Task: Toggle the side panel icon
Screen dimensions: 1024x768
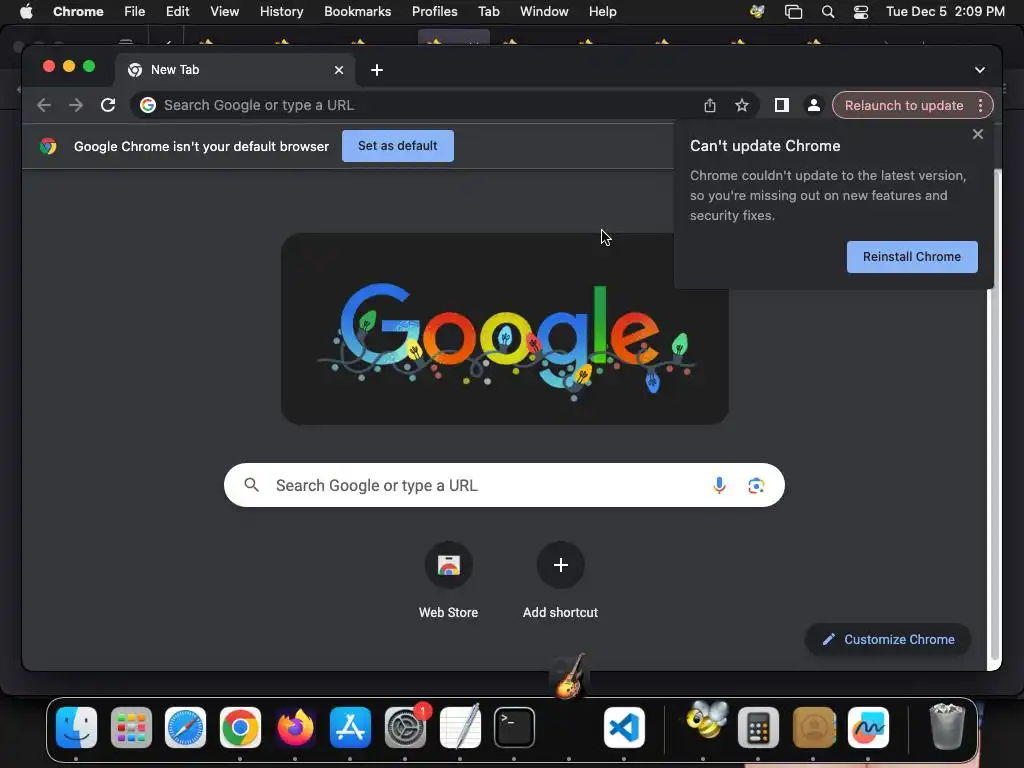Action: 782,105
